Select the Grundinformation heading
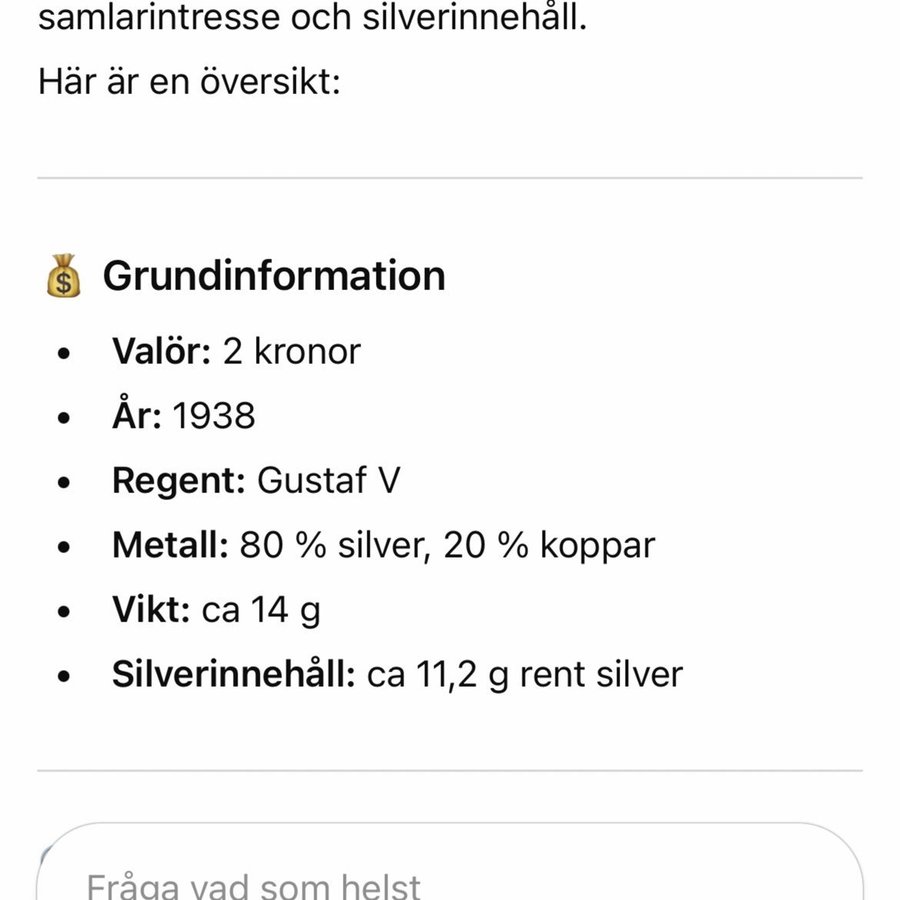The width and height of the screenshot is (900, 900). point(274,276)
